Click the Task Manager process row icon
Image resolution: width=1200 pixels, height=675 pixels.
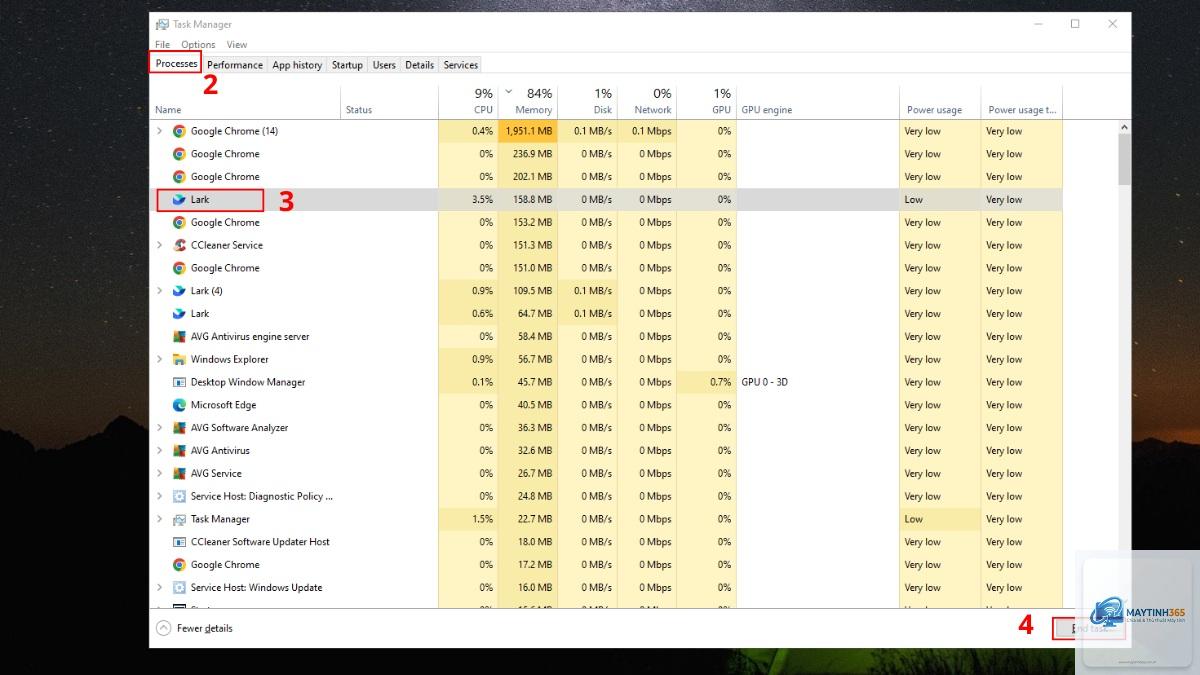pyautogui.click(x=179, y=519)
